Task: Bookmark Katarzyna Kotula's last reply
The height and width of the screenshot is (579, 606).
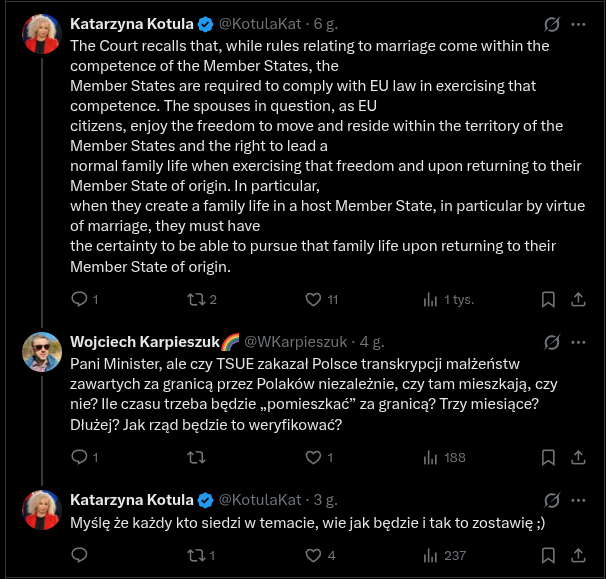Action: click(548, 555)
